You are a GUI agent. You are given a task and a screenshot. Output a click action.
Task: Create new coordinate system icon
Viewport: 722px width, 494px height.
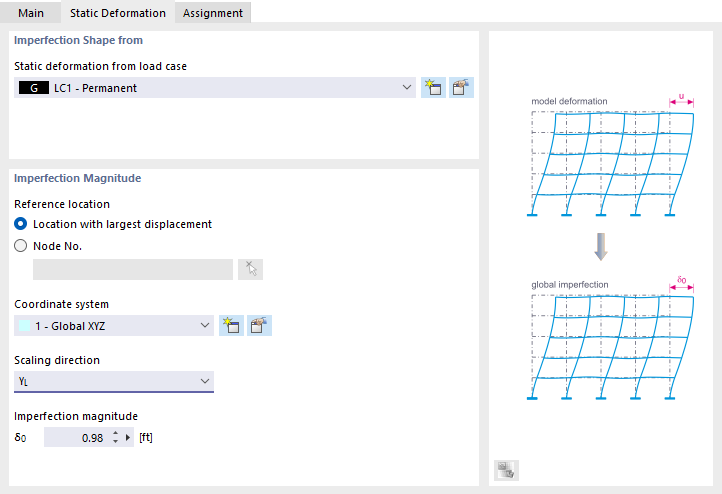(x=232, y=325)
